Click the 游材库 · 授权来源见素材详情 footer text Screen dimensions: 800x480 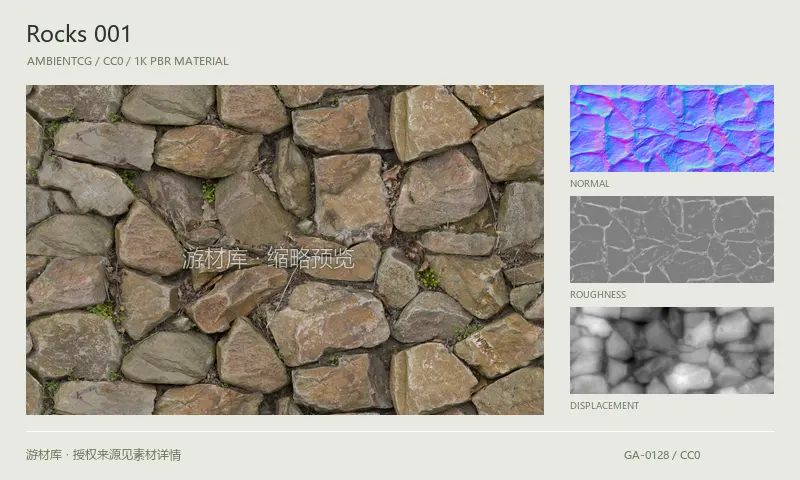click(x=104, y=454)
